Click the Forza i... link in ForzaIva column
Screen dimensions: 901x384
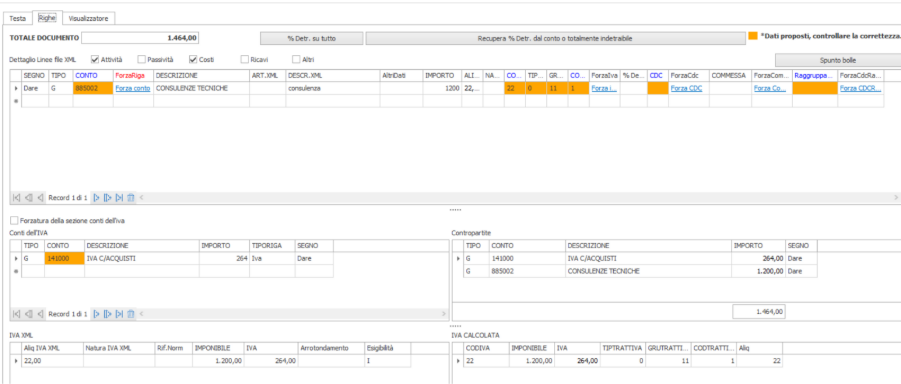(604, 89)
